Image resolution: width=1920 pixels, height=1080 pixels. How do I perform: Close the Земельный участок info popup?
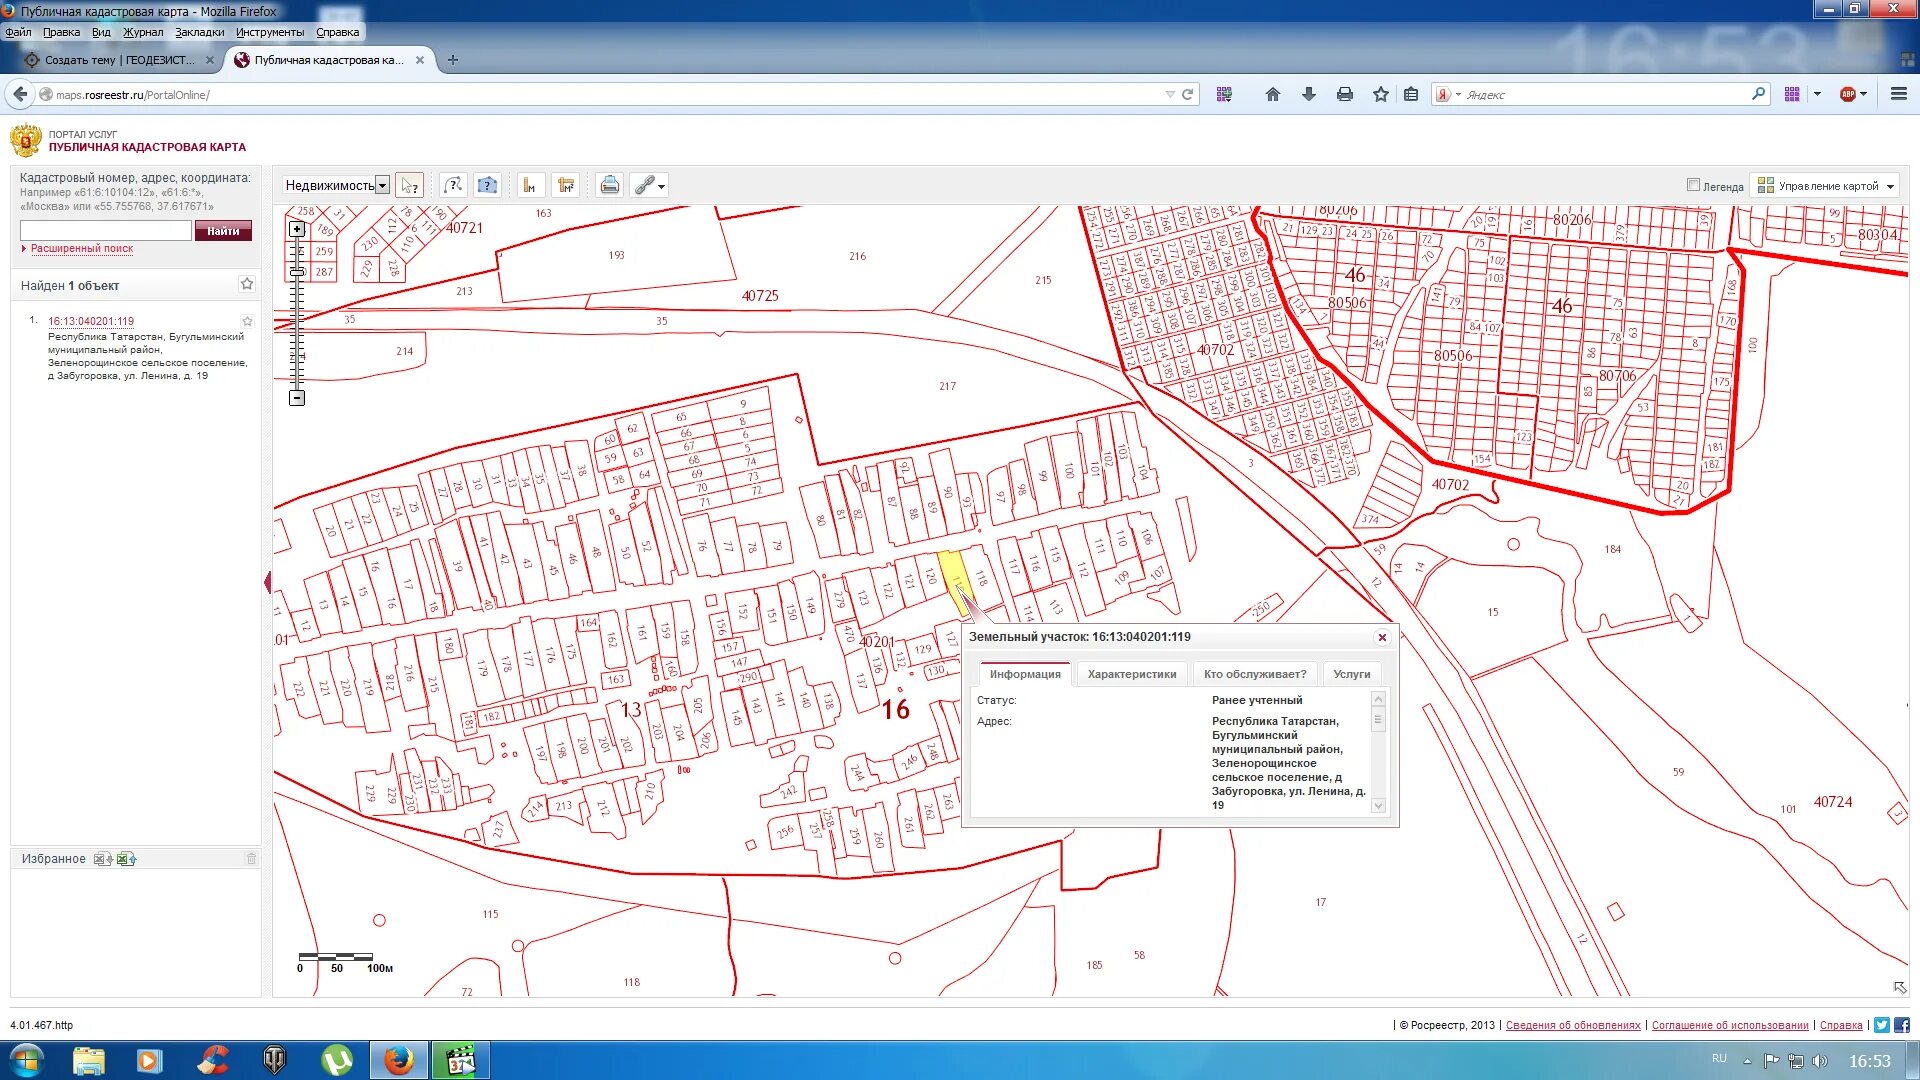pos(1382,638)
